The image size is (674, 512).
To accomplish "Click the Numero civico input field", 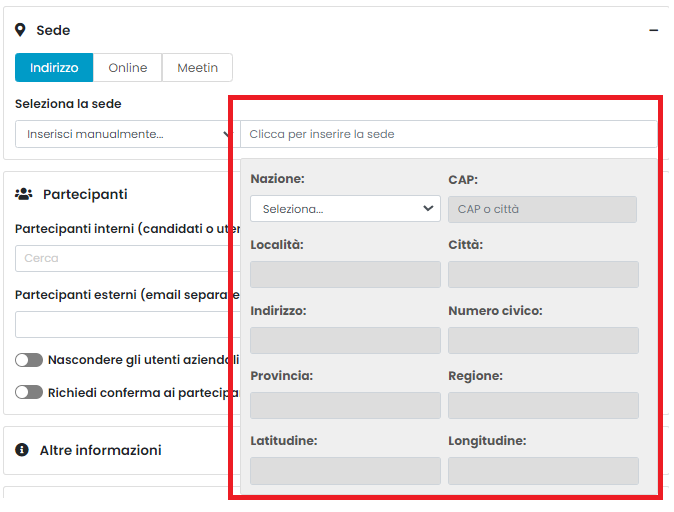I will (x=543, y=340).
